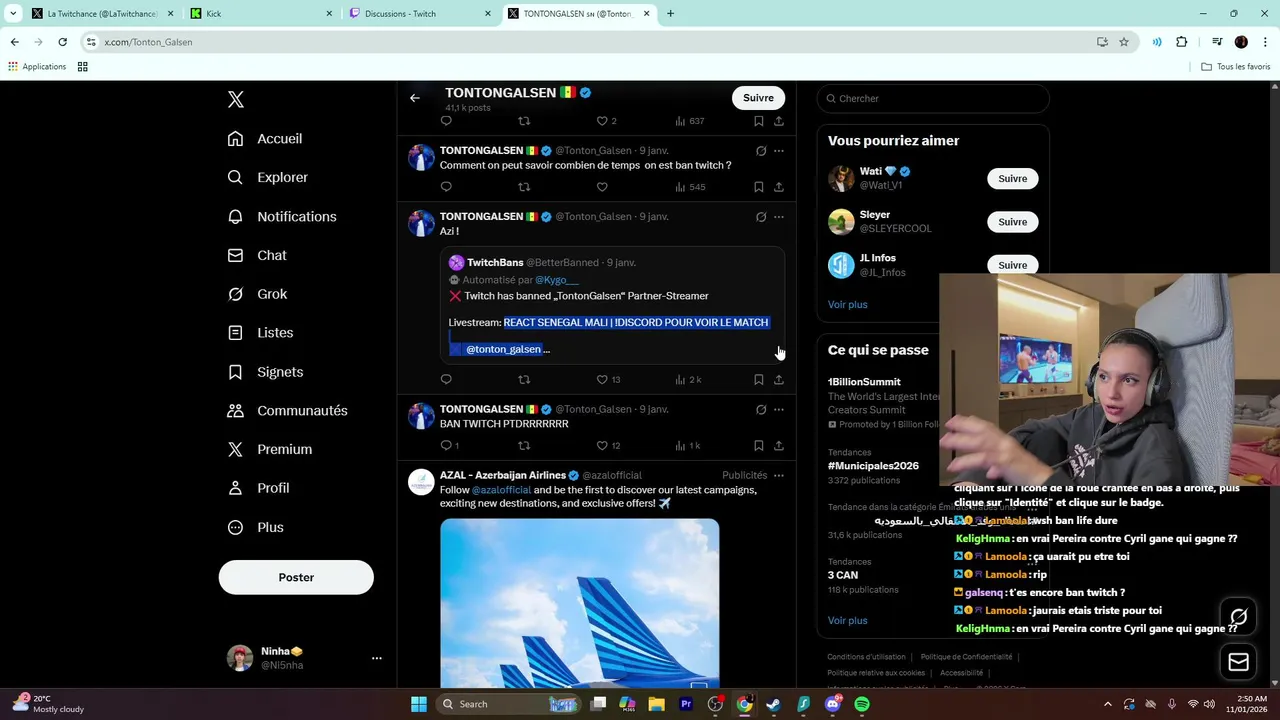This screenshot has height=720, width=1280.
Task: Reply to 'combien de temps' tweet
Action: pos(446,187)
